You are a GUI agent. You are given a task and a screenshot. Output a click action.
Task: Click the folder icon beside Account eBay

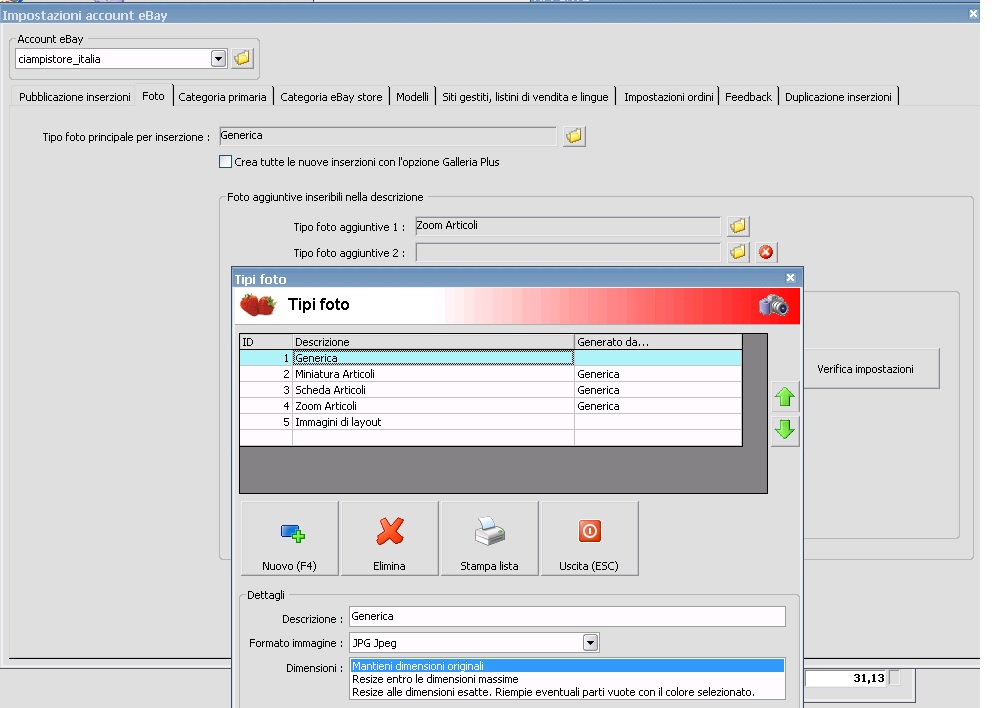click(x=242, y=59)
